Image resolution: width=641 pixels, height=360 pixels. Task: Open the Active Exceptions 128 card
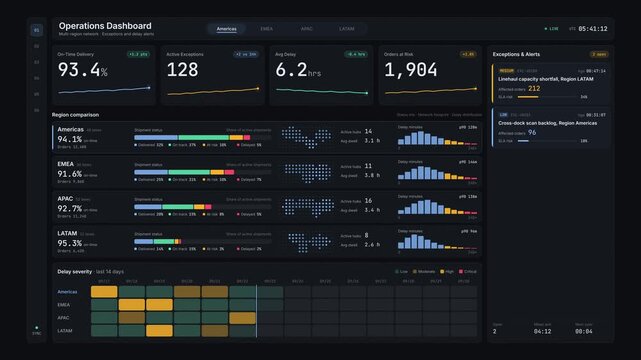tap(213, 75)
